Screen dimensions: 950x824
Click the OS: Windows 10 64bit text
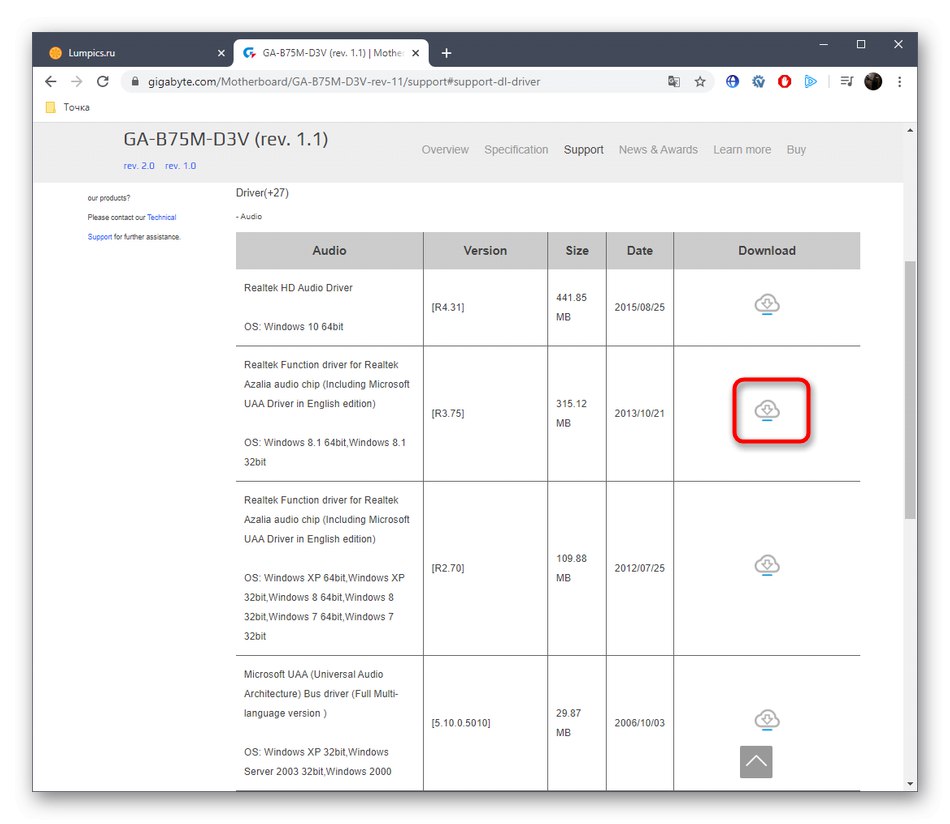click(x=293, y=327)
